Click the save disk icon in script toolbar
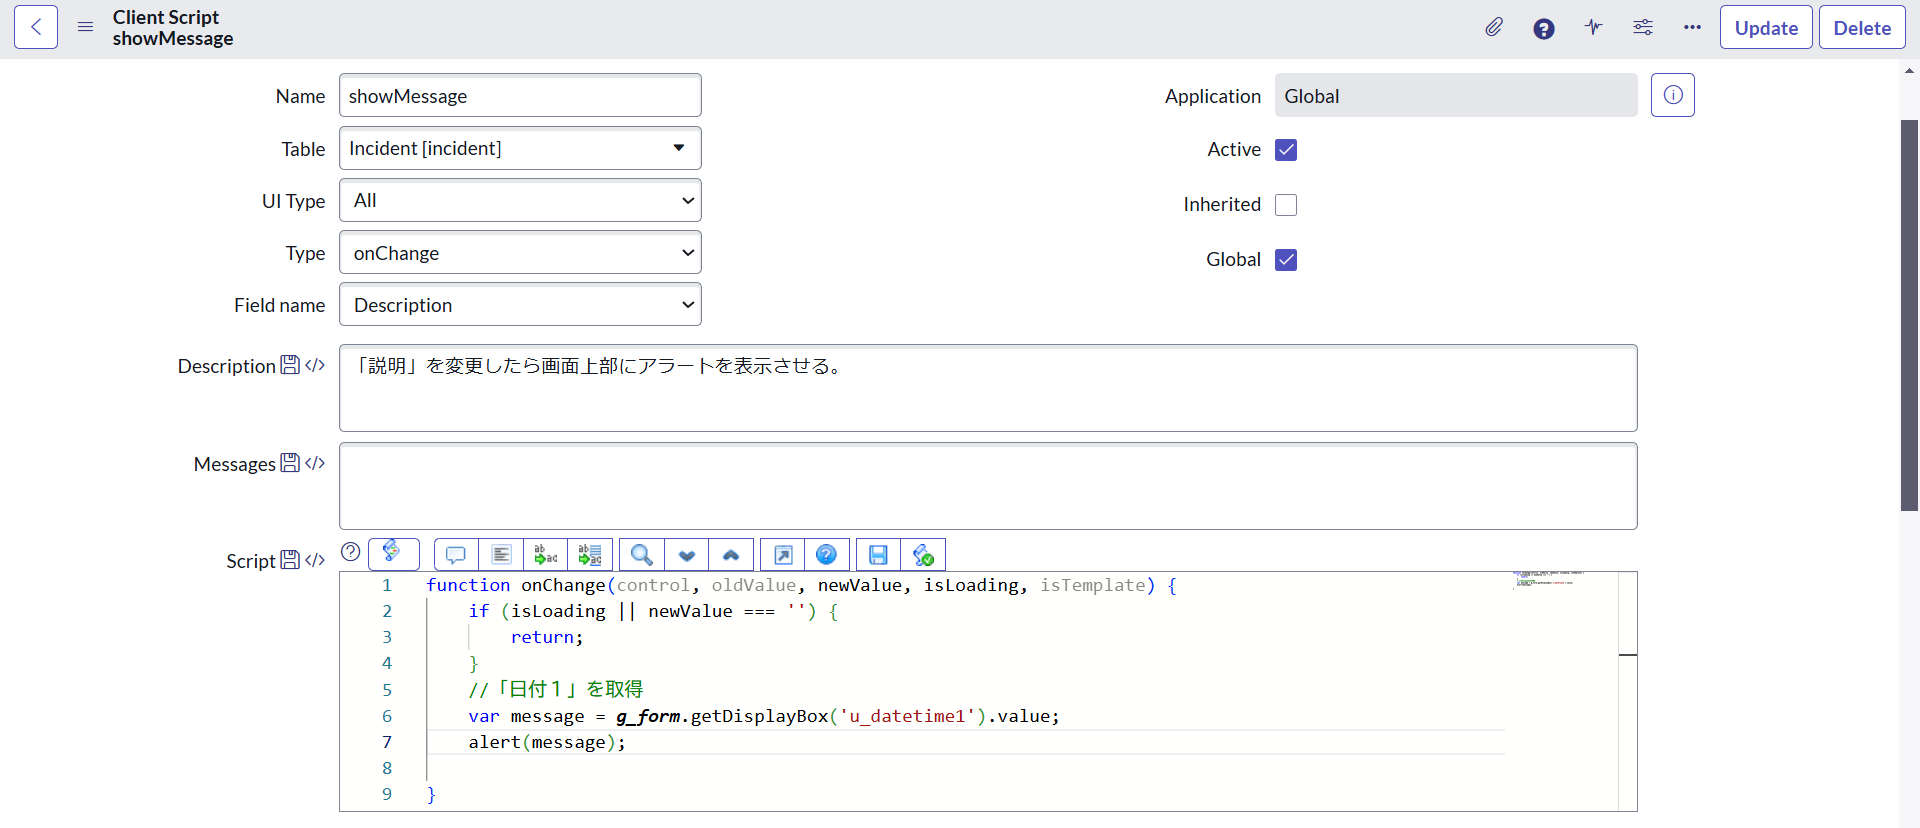Viewport: 1920px width, 828px height. click(878, 555)
